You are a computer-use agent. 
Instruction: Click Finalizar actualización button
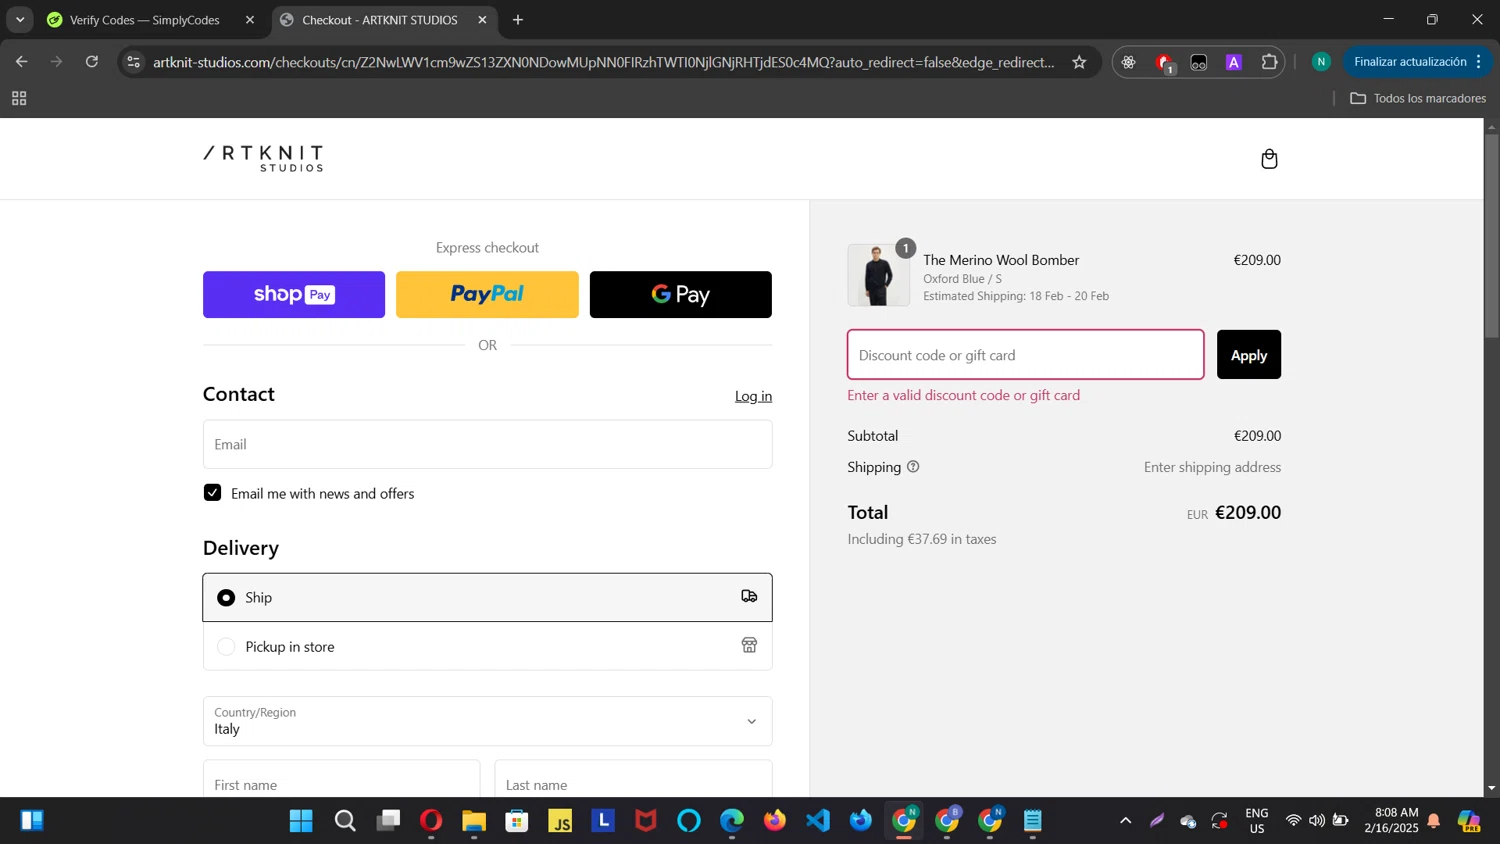1410,62
